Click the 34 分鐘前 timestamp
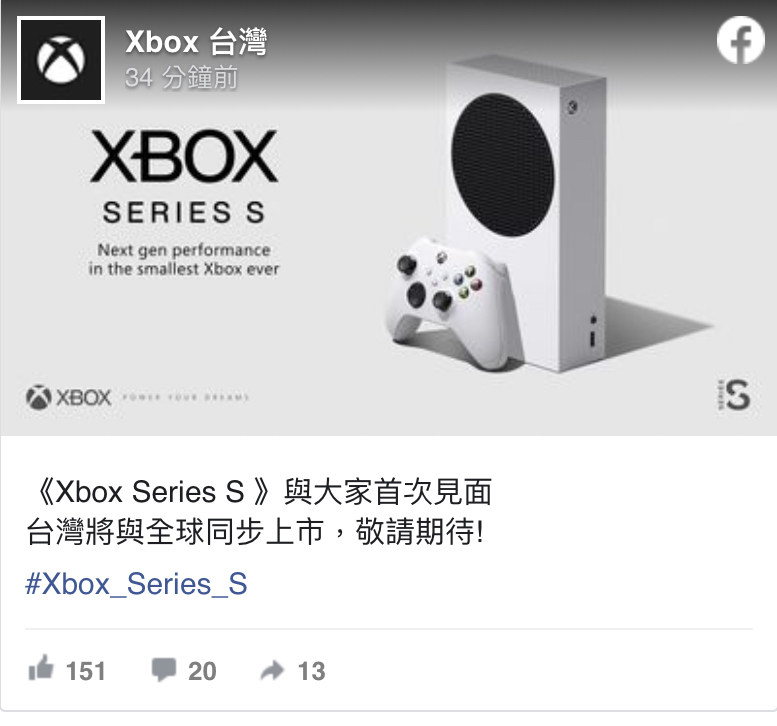 click(181, 77)
